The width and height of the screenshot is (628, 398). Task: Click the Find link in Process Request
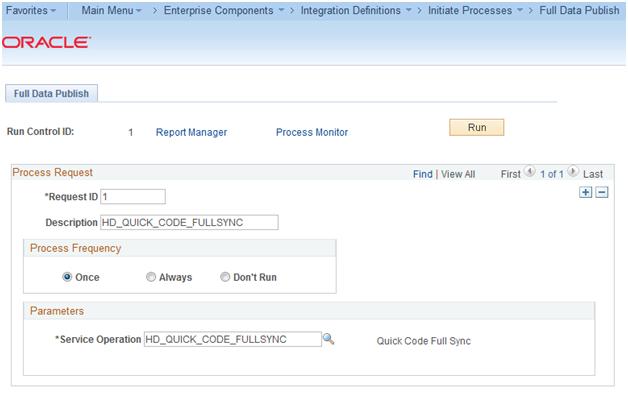[x=423, y=174]
